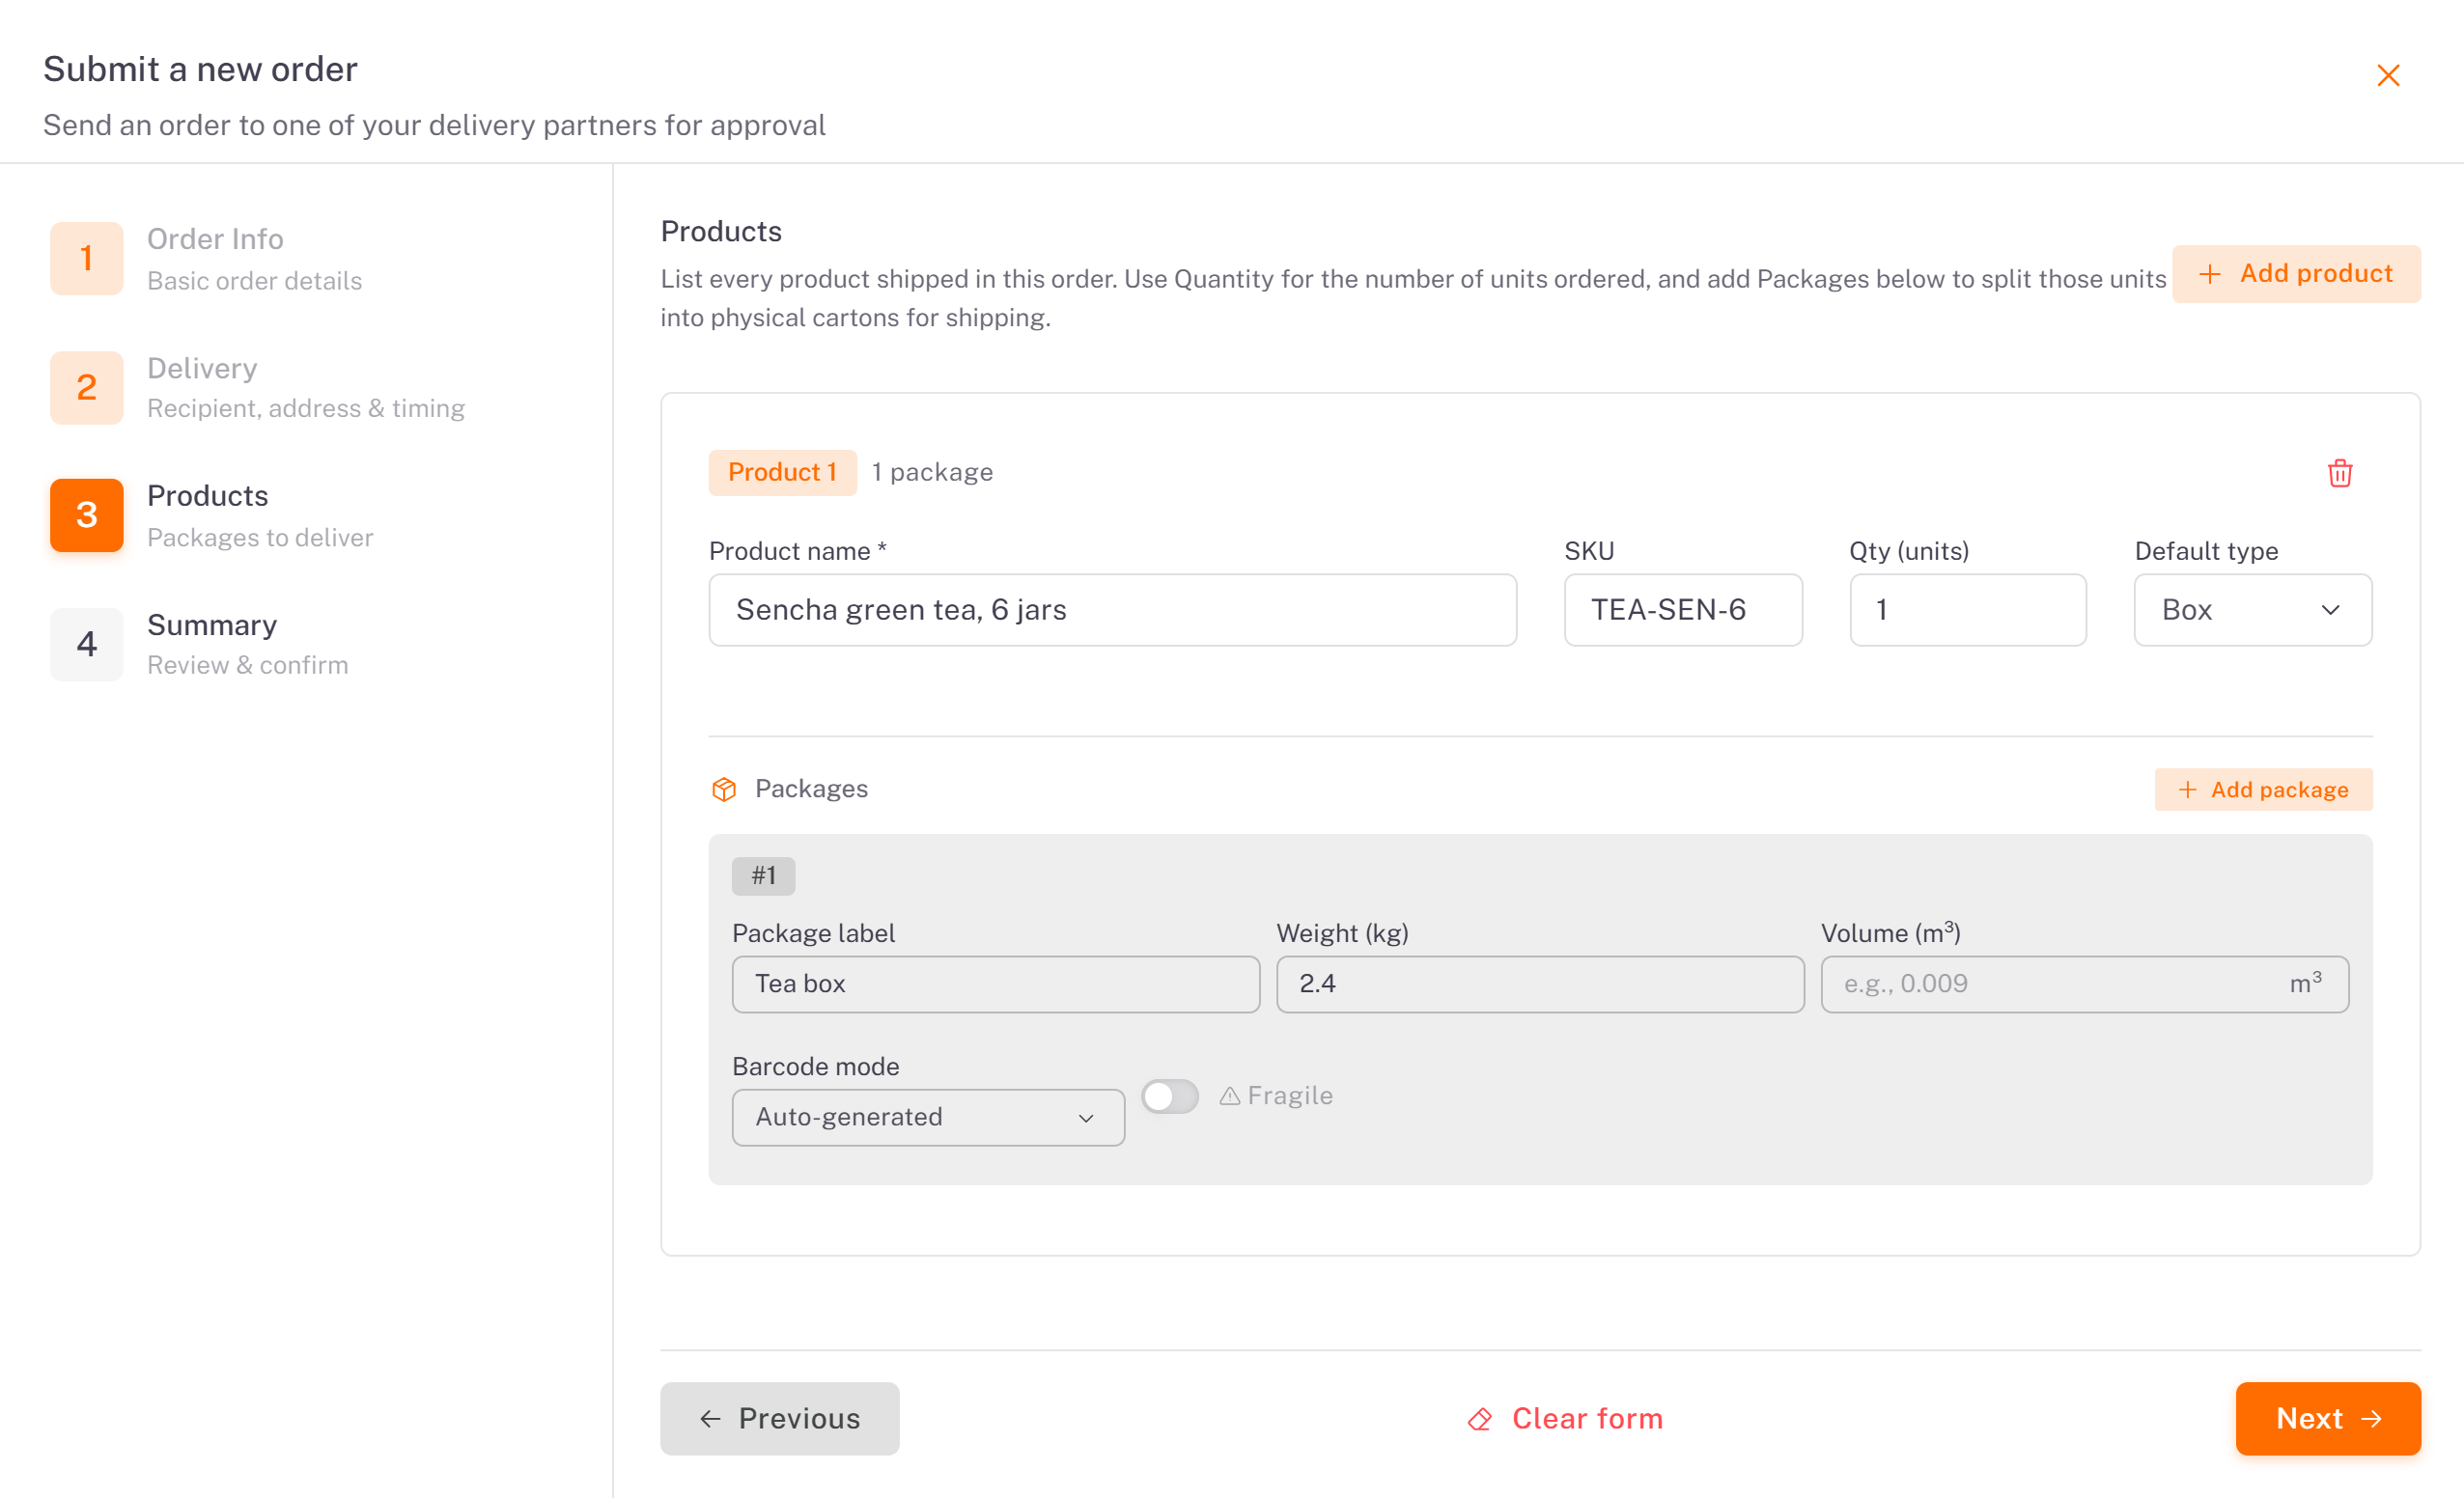
Task: Focus the Product name field
Action: point(1113,610)
